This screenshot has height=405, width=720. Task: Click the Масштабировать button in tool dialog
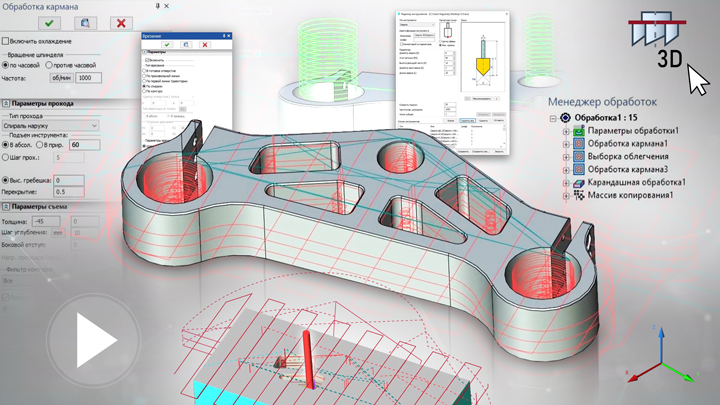click(481, 99)
